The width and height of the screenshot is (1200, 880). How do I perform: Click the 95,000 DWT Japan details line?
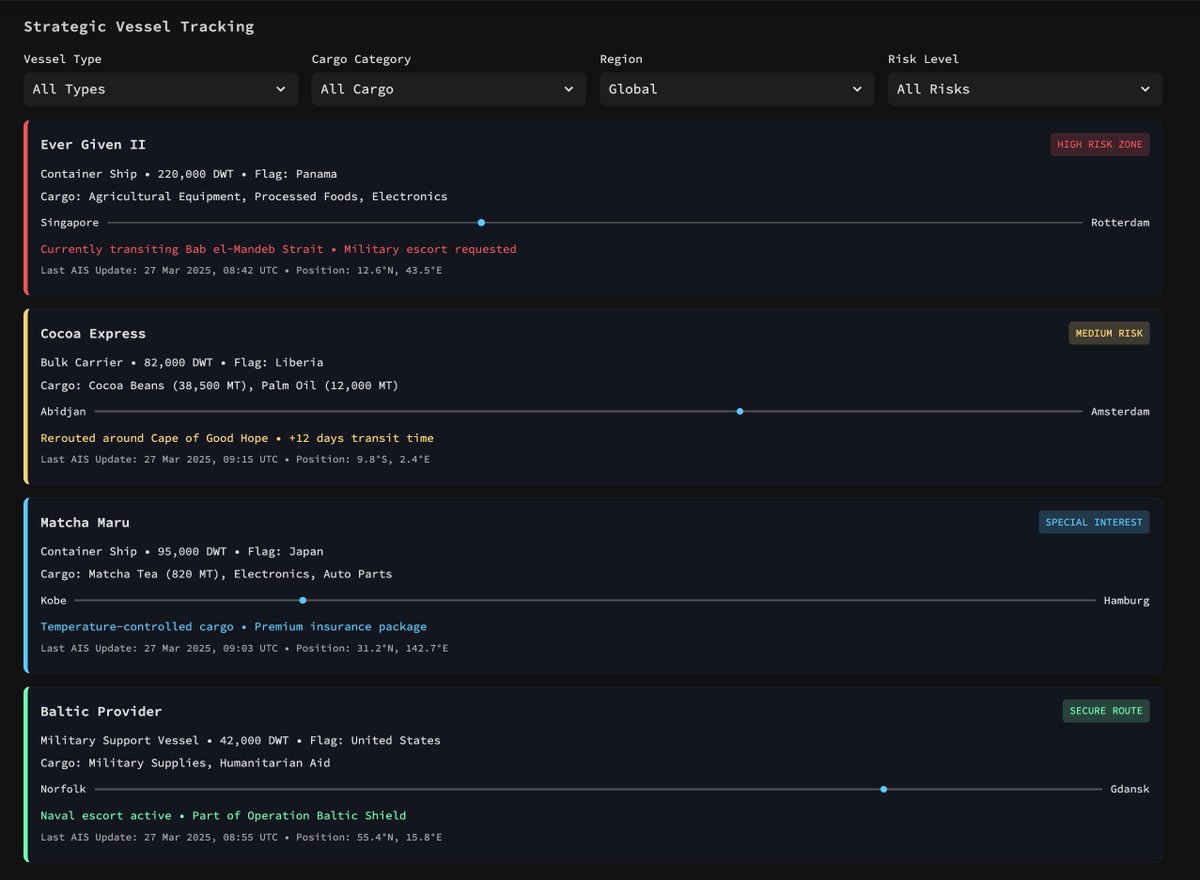click(x=182, y=551)
